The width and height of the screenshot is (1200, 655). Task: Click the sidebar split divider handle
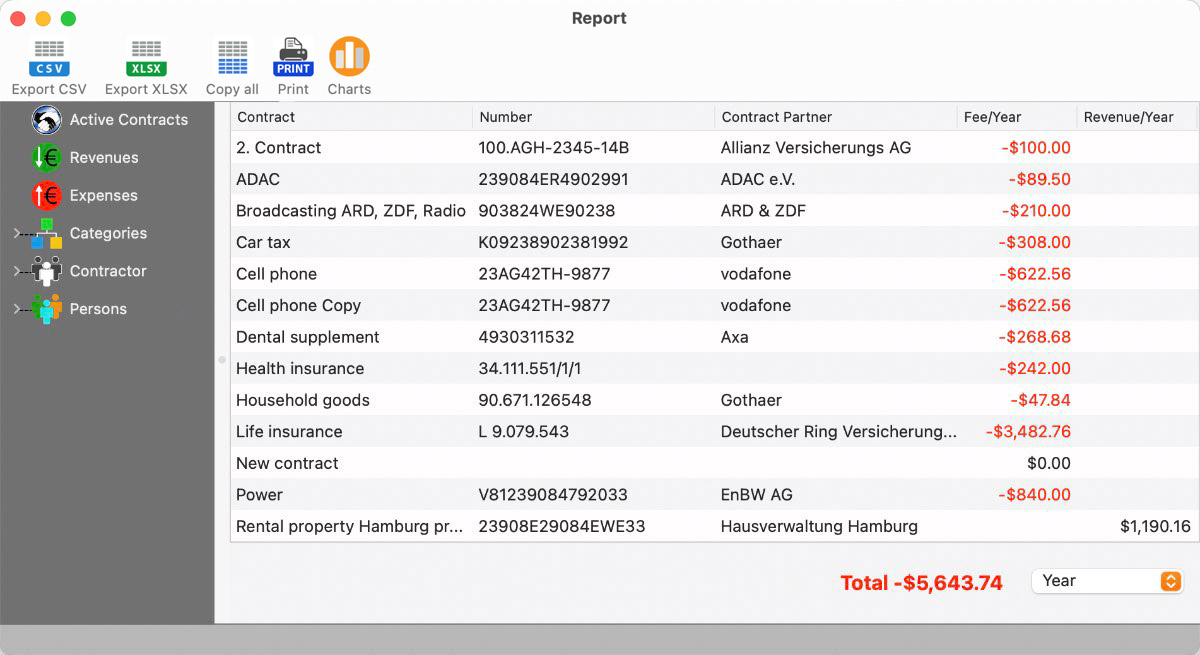[222, 360]
